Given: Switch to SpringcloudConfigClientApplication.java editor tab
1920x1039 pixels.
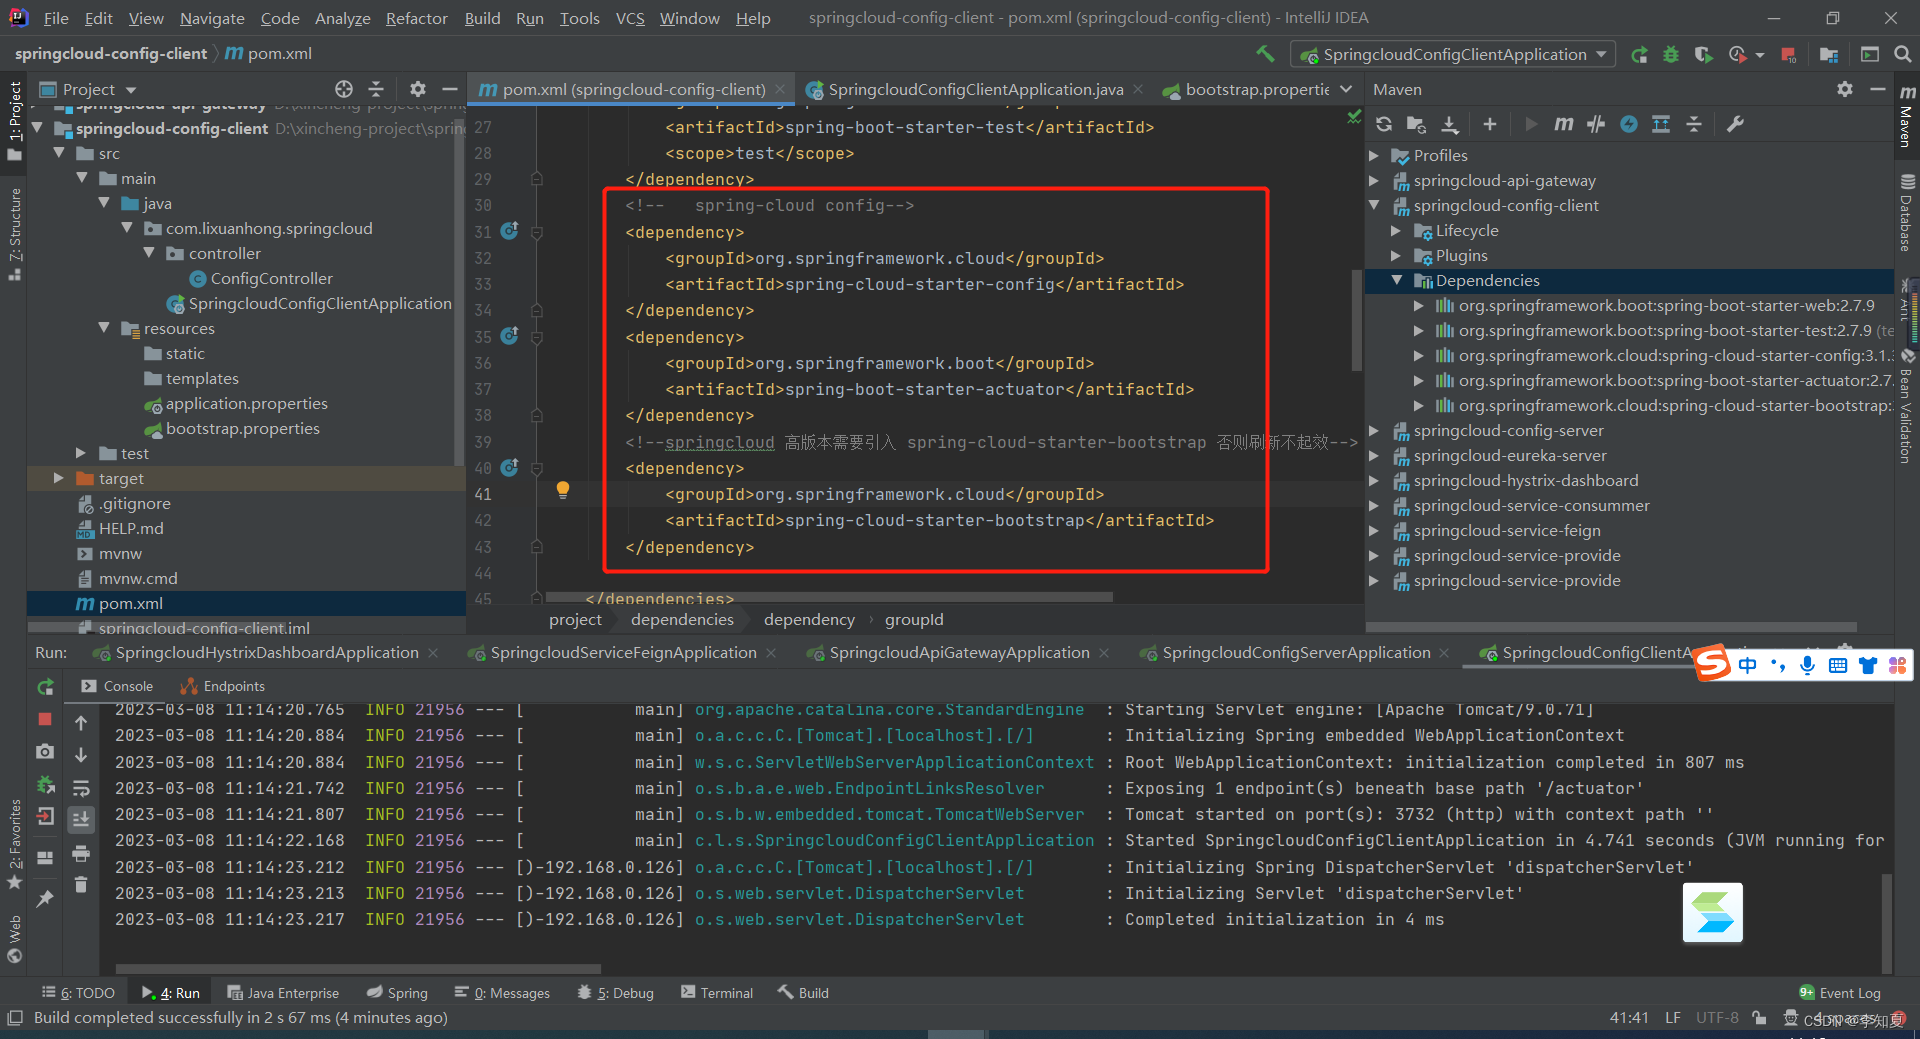Looking at the screenshot, I should pos(975,90).
